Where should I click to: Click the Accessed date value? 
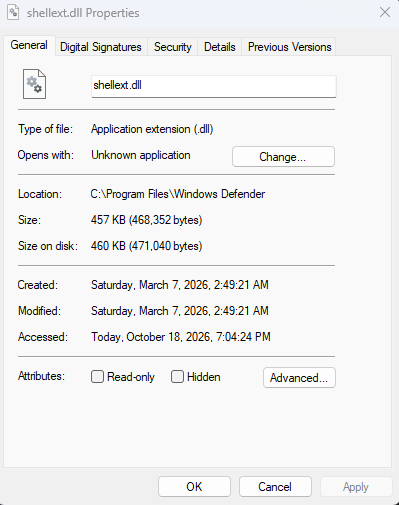tap(181, 337)
